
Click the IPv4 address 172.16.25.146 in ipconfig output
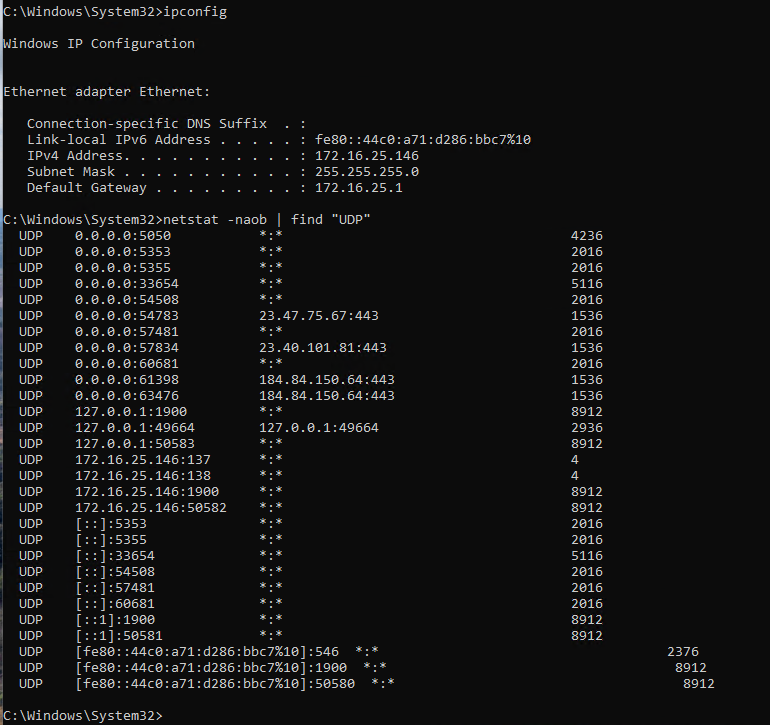pyautogui.click(x=366, y=156)
